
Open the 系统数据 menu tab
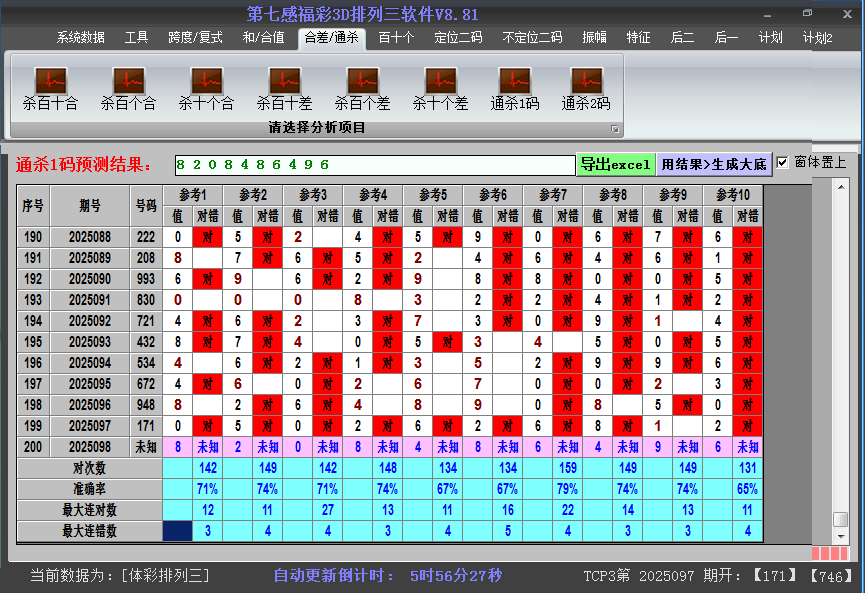pyautogui.click(x=81, y=38)
